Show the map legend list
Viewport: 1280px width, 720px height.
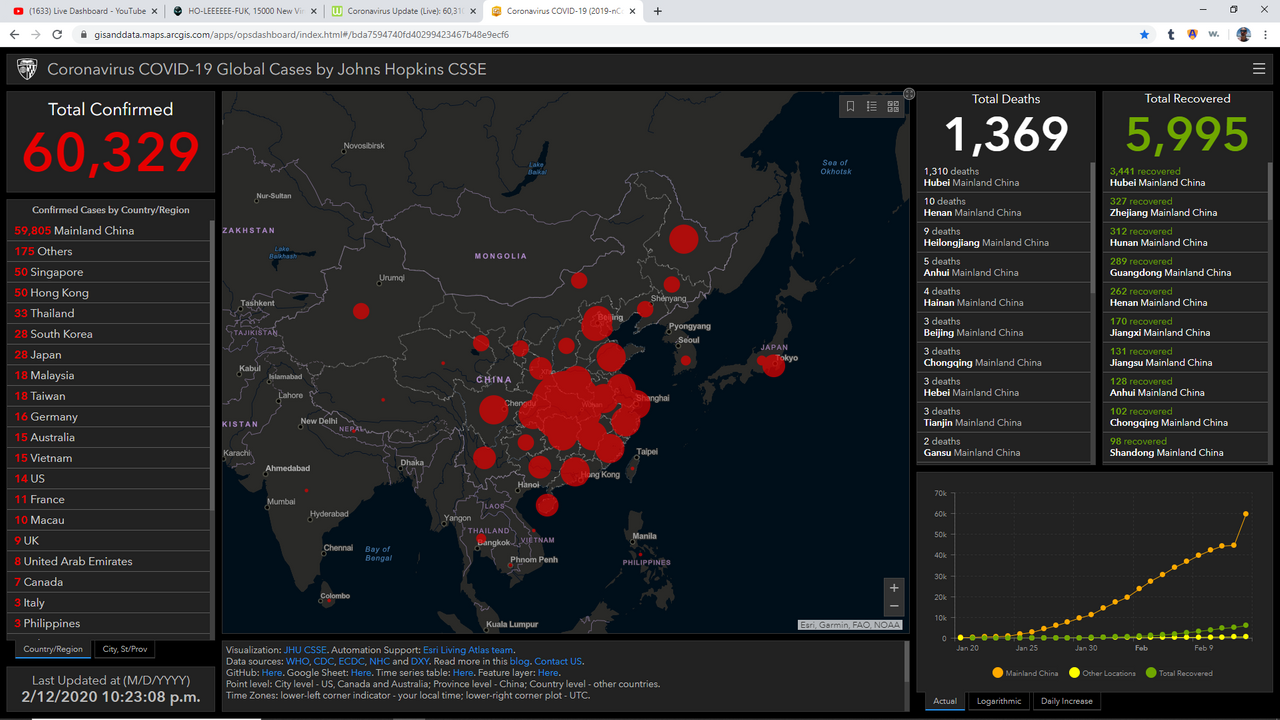[872, 107]
